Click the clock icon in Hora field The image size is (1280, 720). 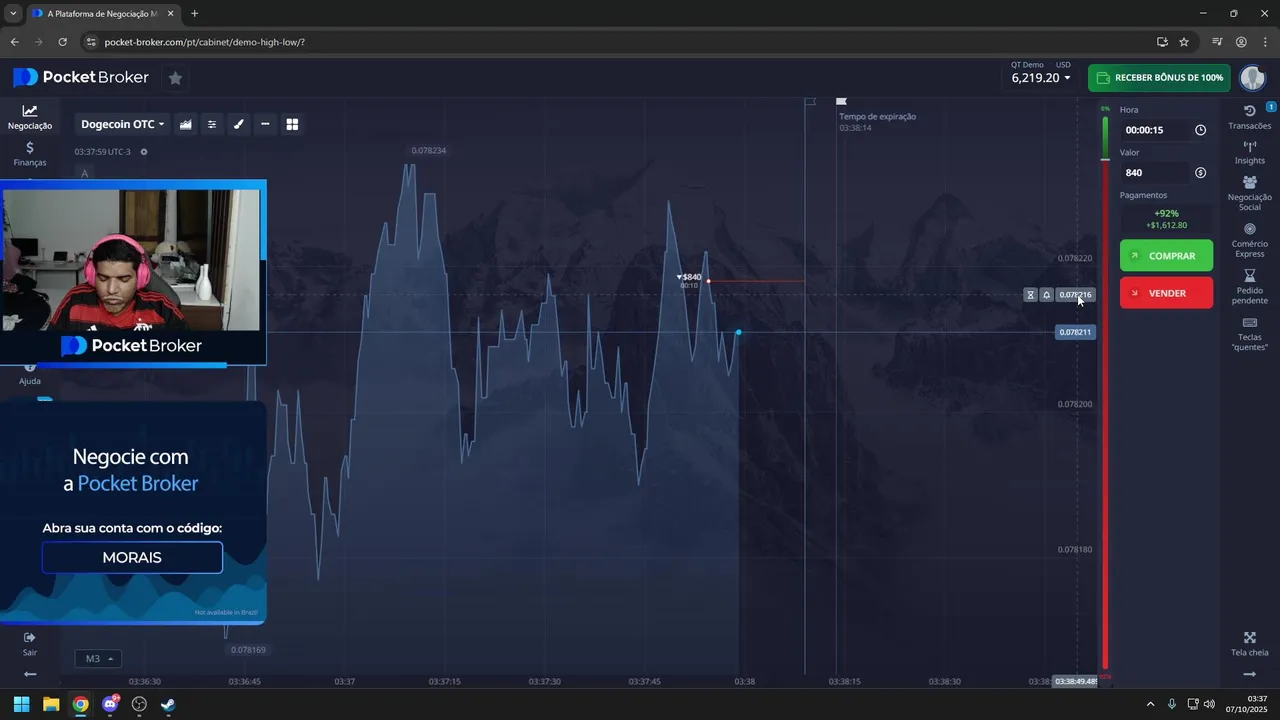(x=1200, y=130)
